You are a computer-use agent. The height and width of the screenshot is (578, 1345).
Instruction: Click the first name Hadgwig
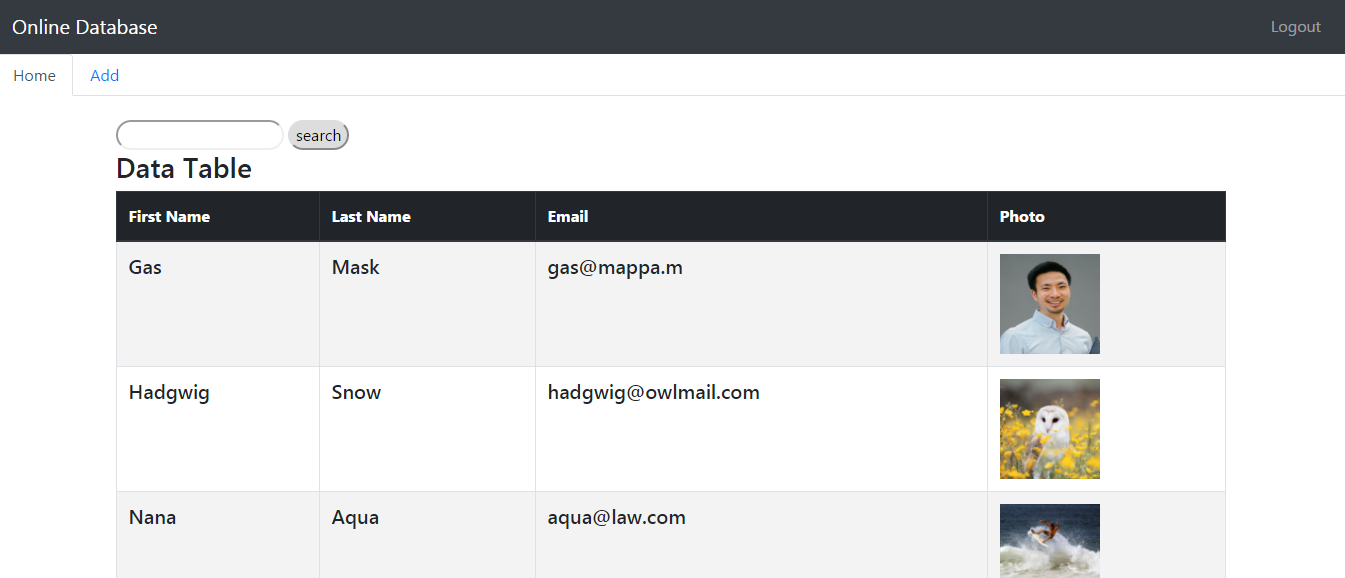click(x=169, y=393)
